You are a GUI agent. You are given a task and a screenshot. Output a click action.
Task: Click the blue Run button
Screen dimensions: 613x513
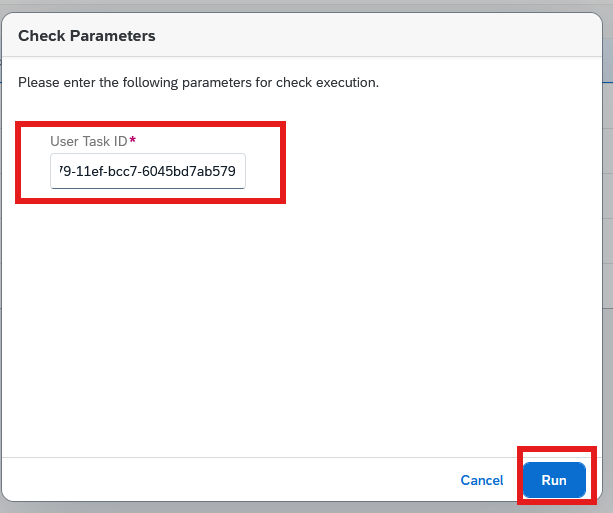554,480
